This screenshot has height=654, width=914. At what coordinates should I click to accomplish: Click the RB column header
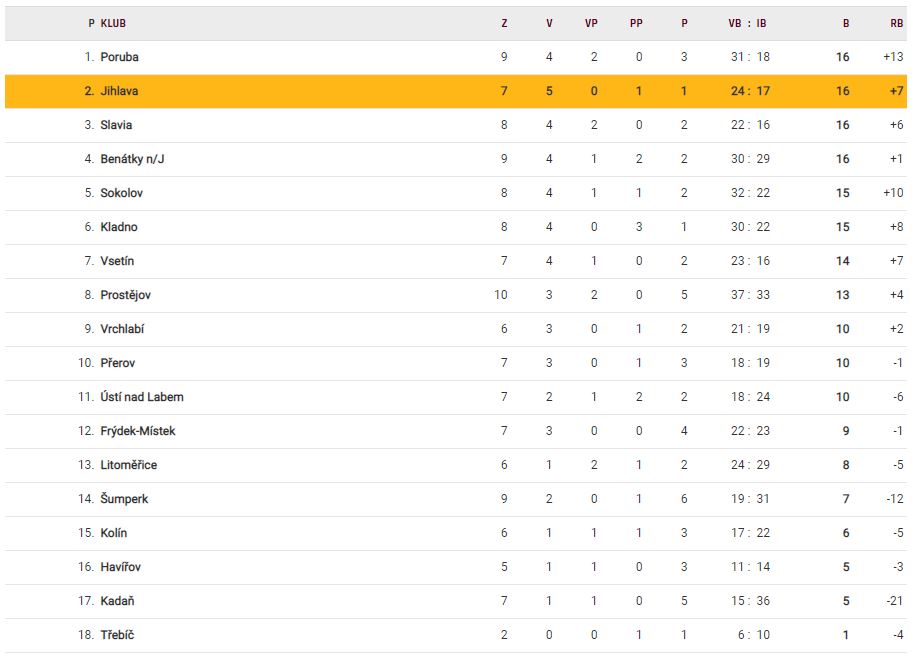click(896, 23)
